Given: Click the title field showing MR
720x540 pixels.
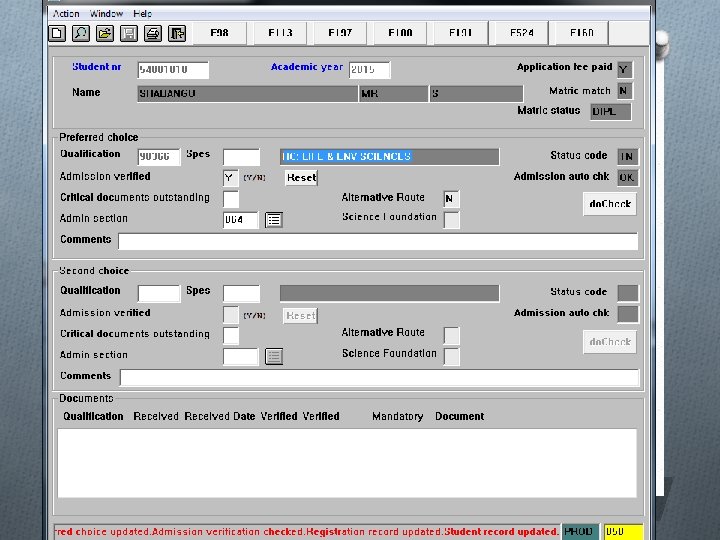Looking at the screenshot, I should pyautogui.click(x=393, y=94).
